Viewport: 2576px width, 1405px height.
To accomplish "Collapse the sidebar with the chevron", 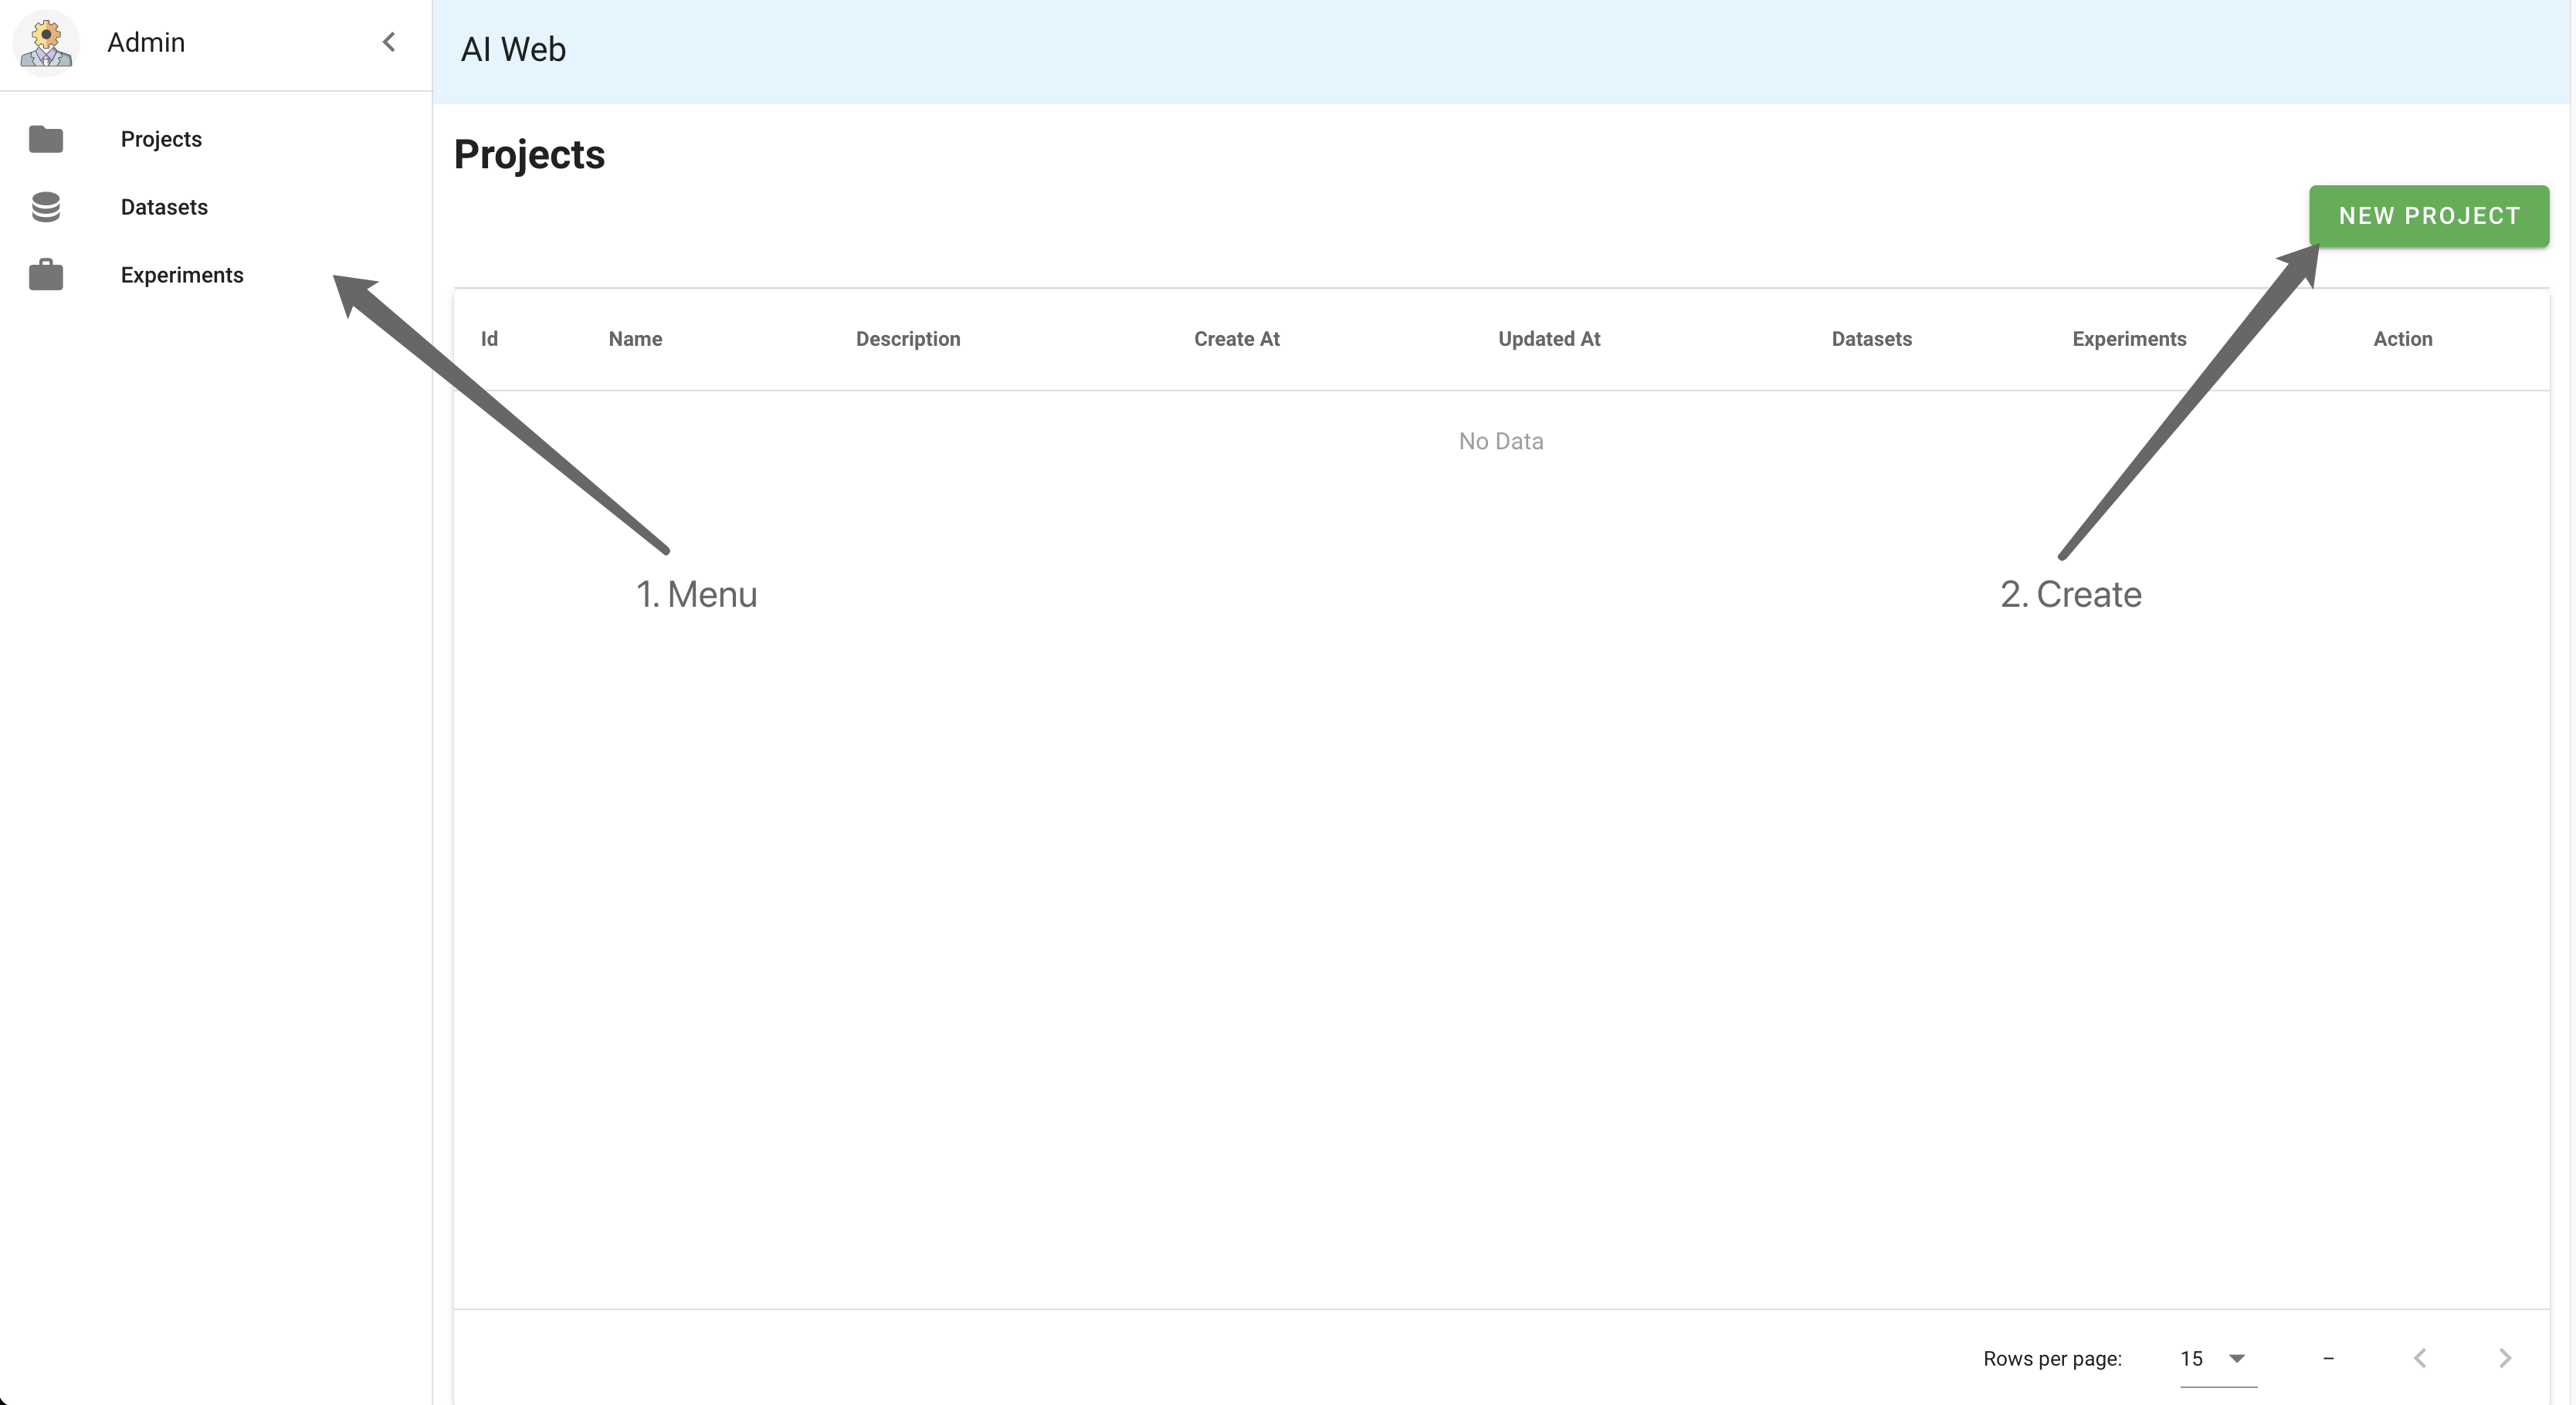I will (x=389, y=42).
